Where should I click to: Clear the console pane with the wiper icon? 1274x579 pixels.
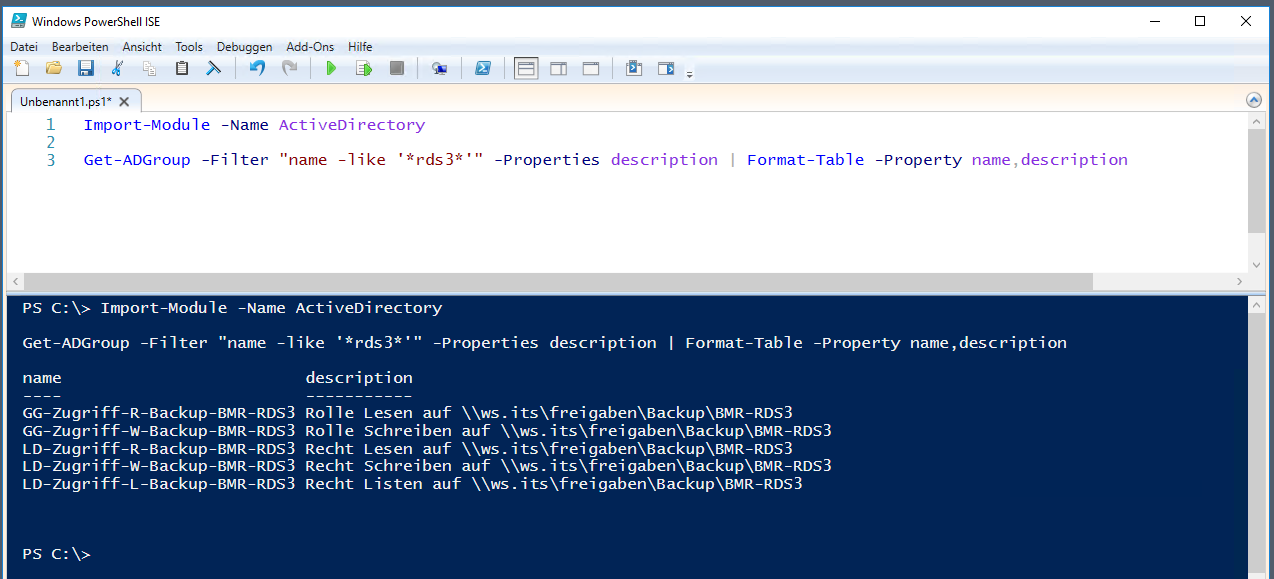click(214, 69)
